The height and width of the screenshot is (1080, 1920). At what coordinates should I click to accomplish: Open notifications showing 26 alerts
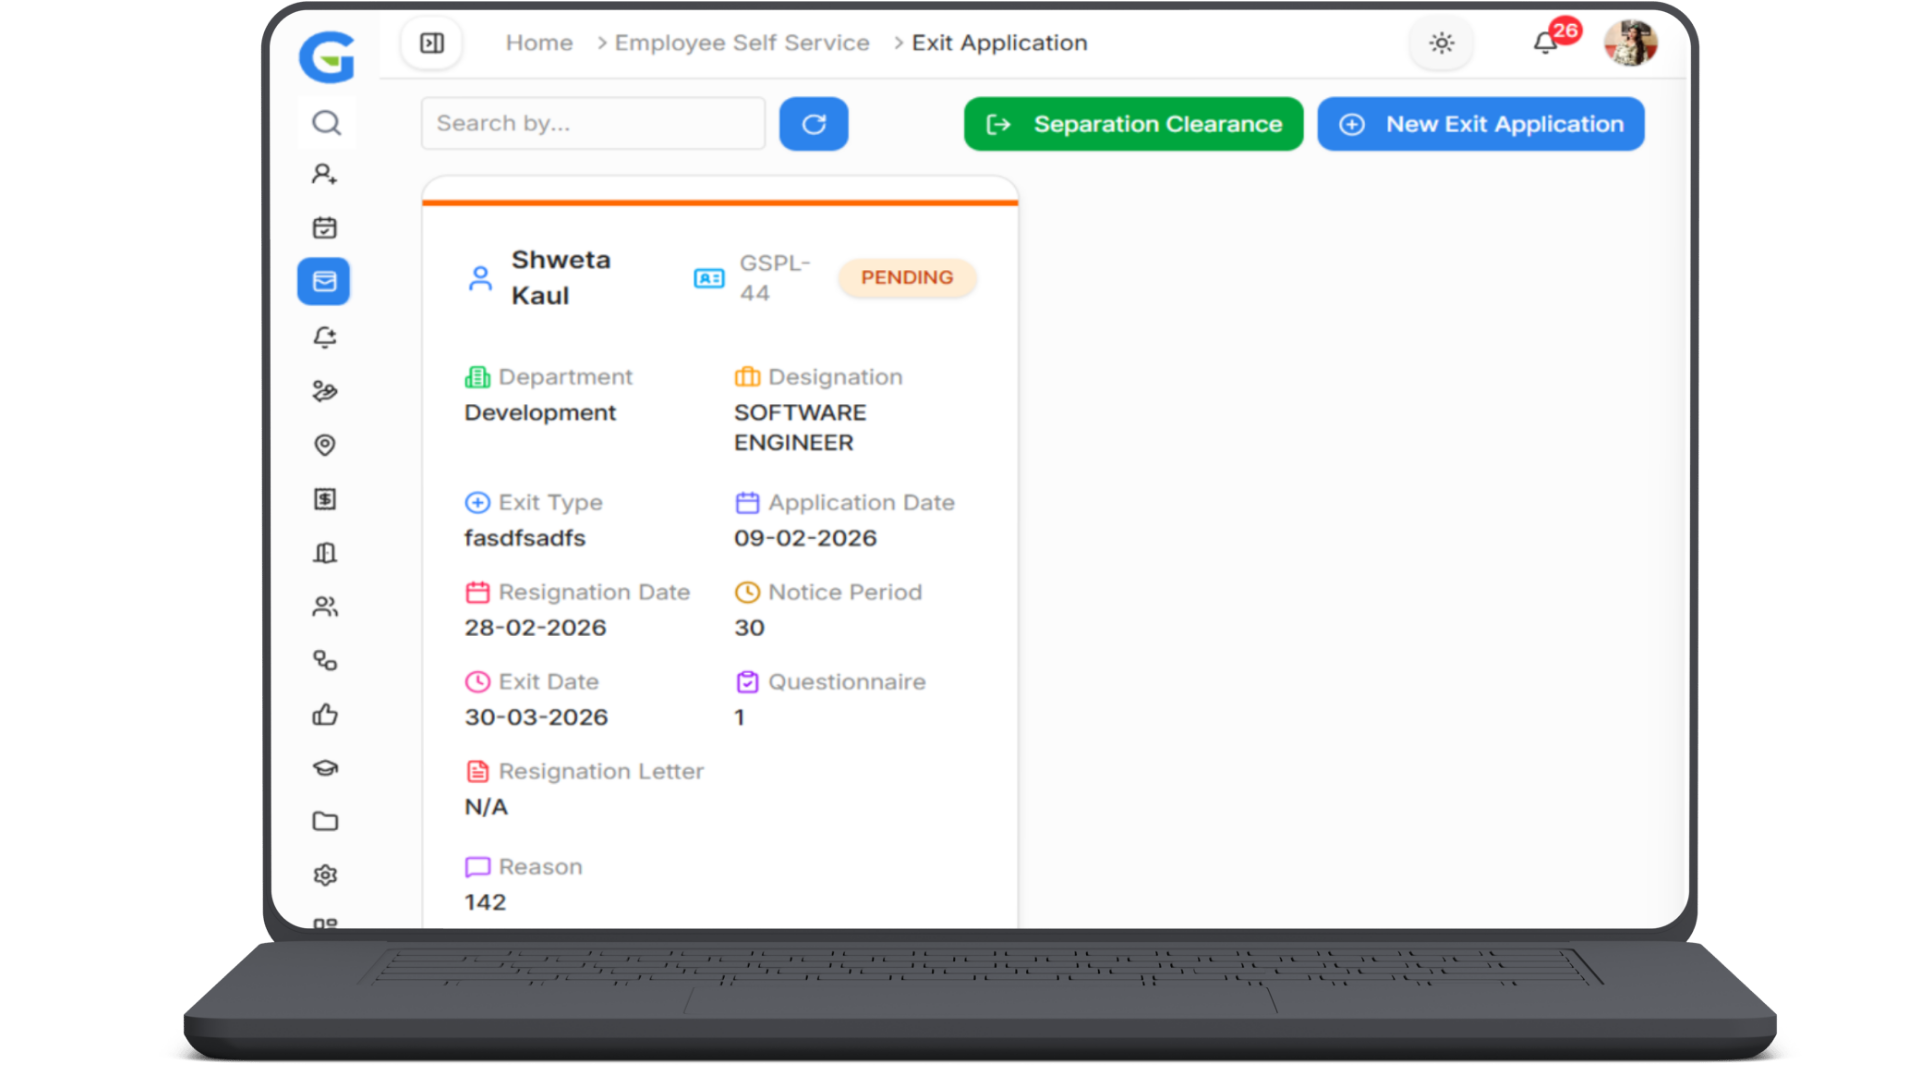point(1543,43)
